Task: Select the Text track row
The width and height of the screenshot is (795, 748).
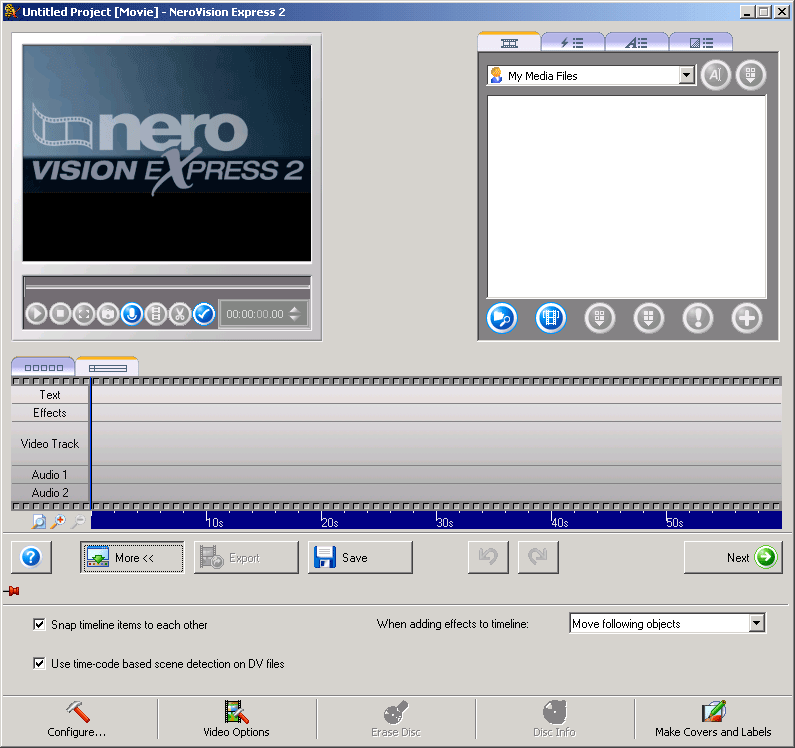Action: (396, 395)
